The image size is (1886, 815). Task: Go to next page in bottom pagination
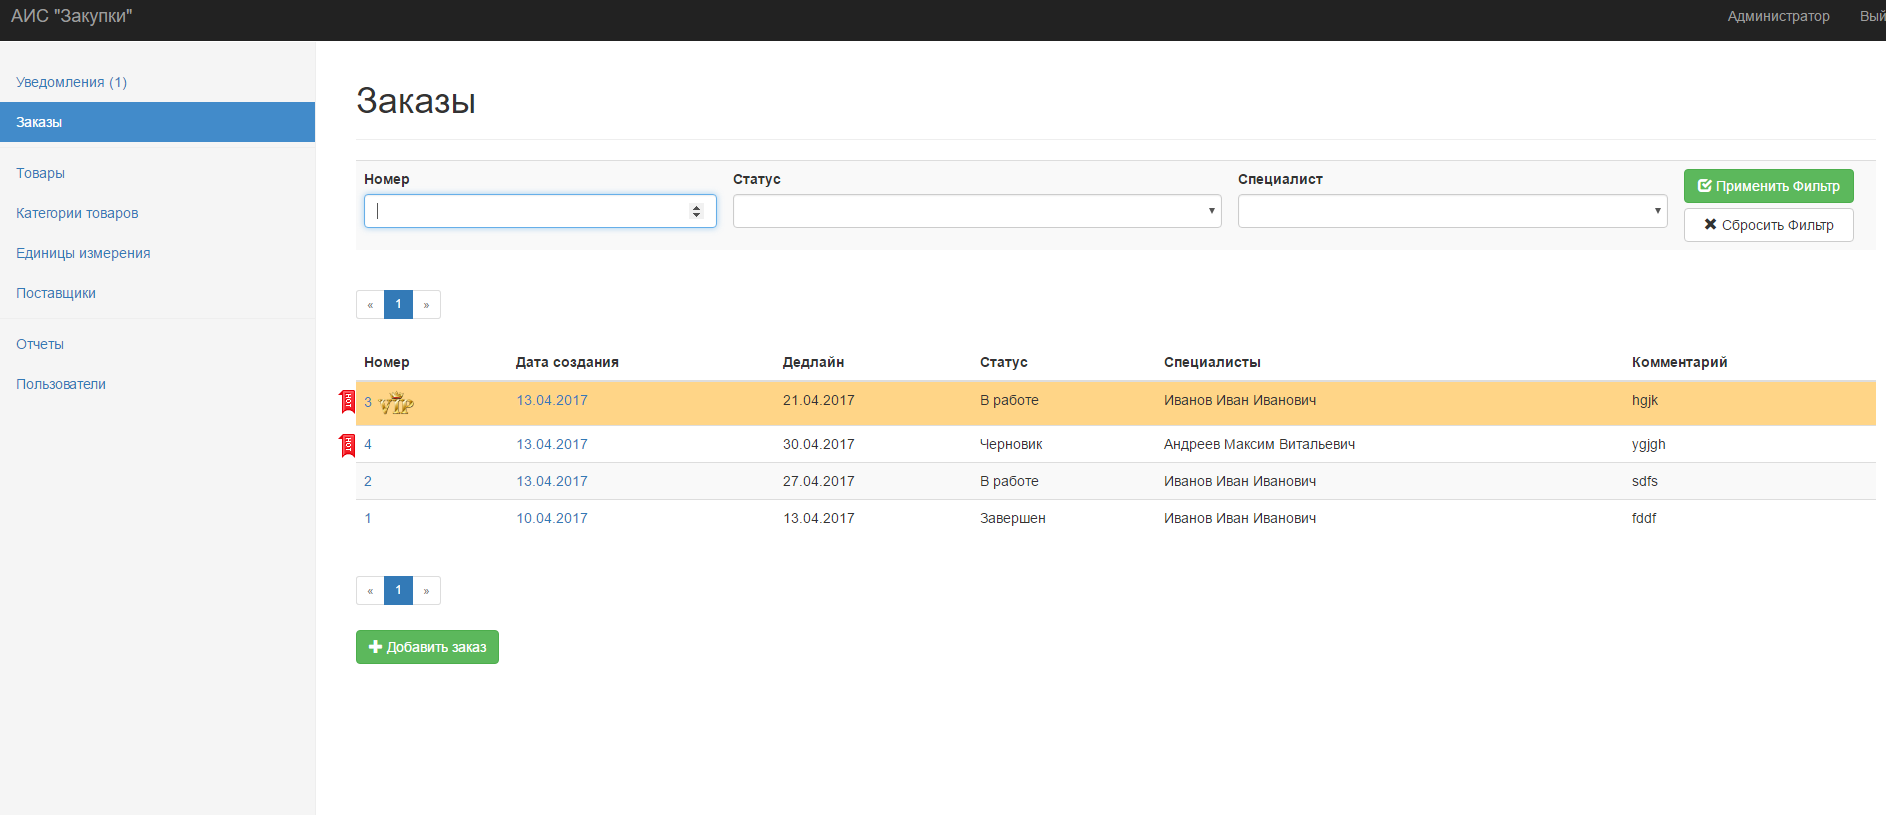[426, 591]
